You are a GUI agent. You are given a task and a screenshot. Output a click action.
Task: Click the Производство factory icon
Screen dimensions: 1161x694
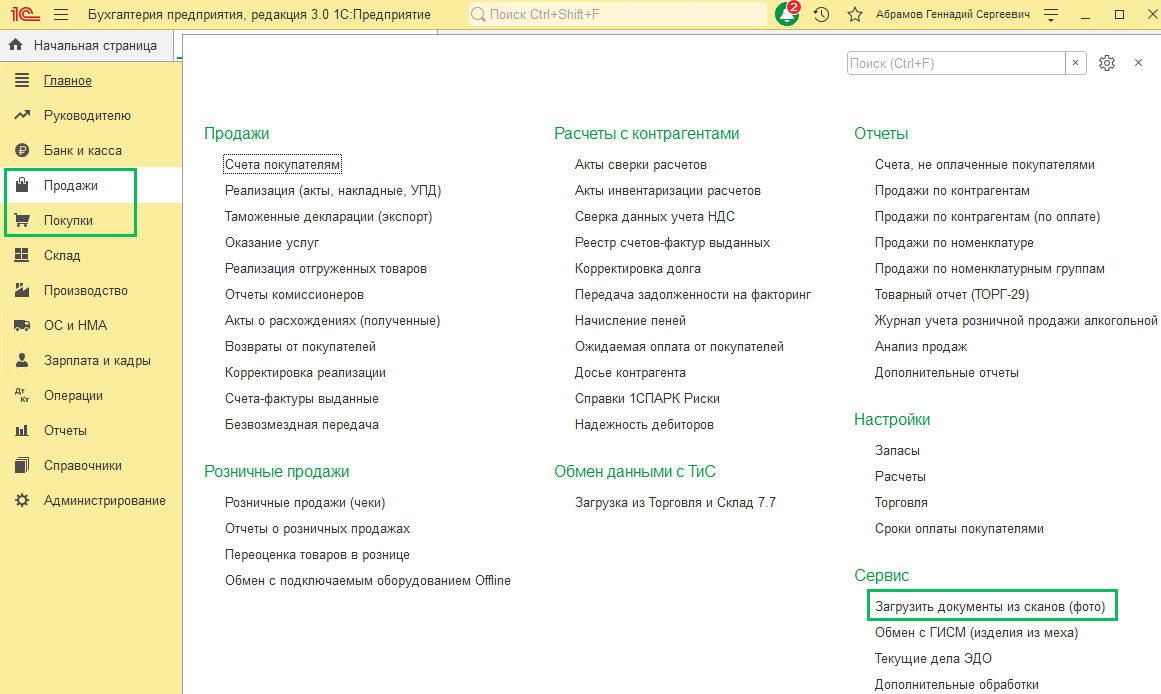click(x=22, y=290)
